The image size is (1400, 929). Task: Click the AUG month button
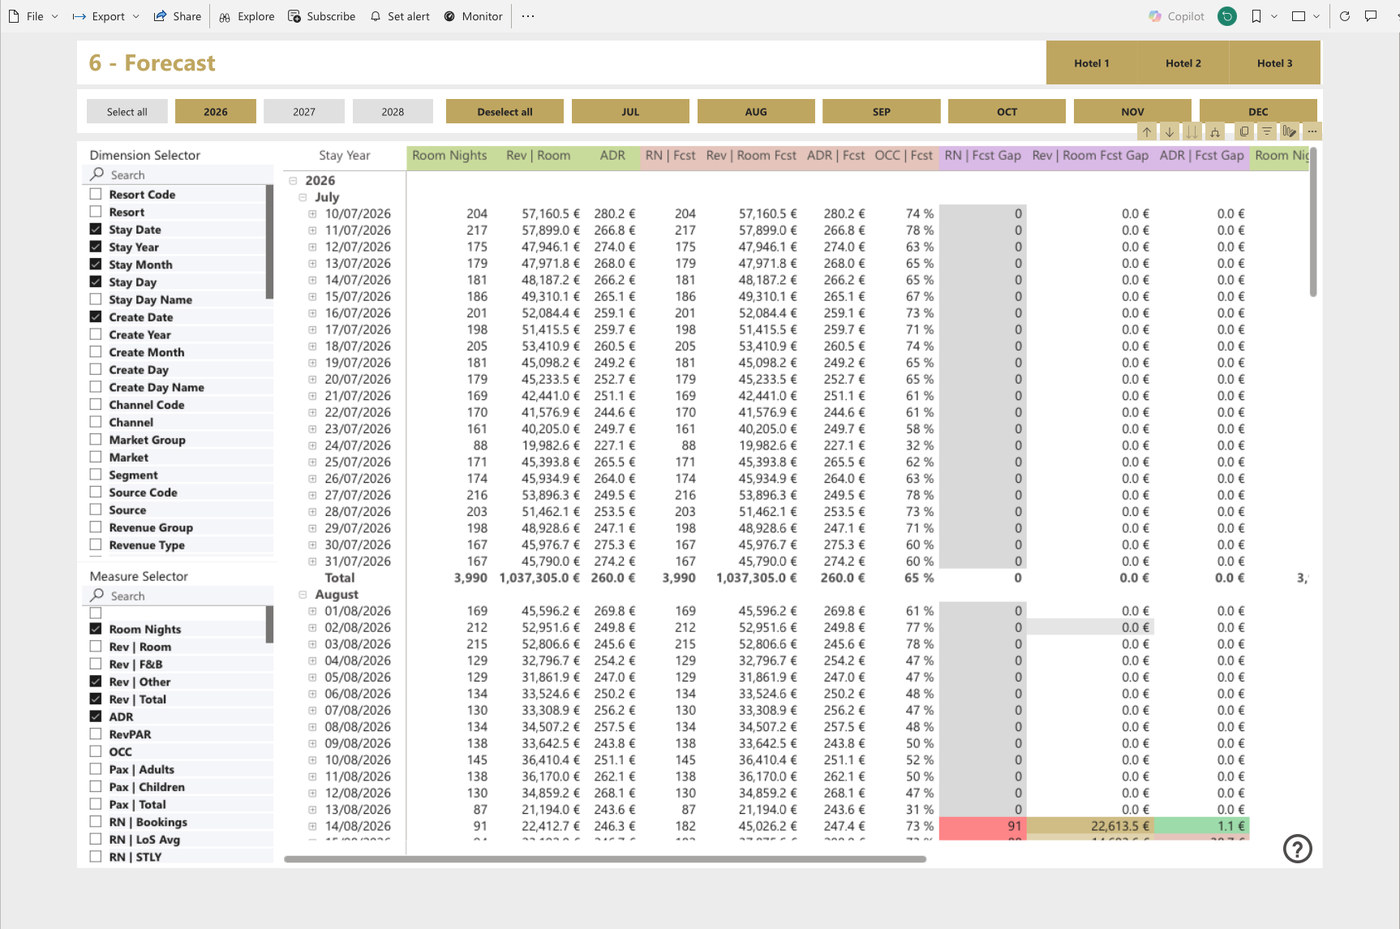tap(756, 111)
